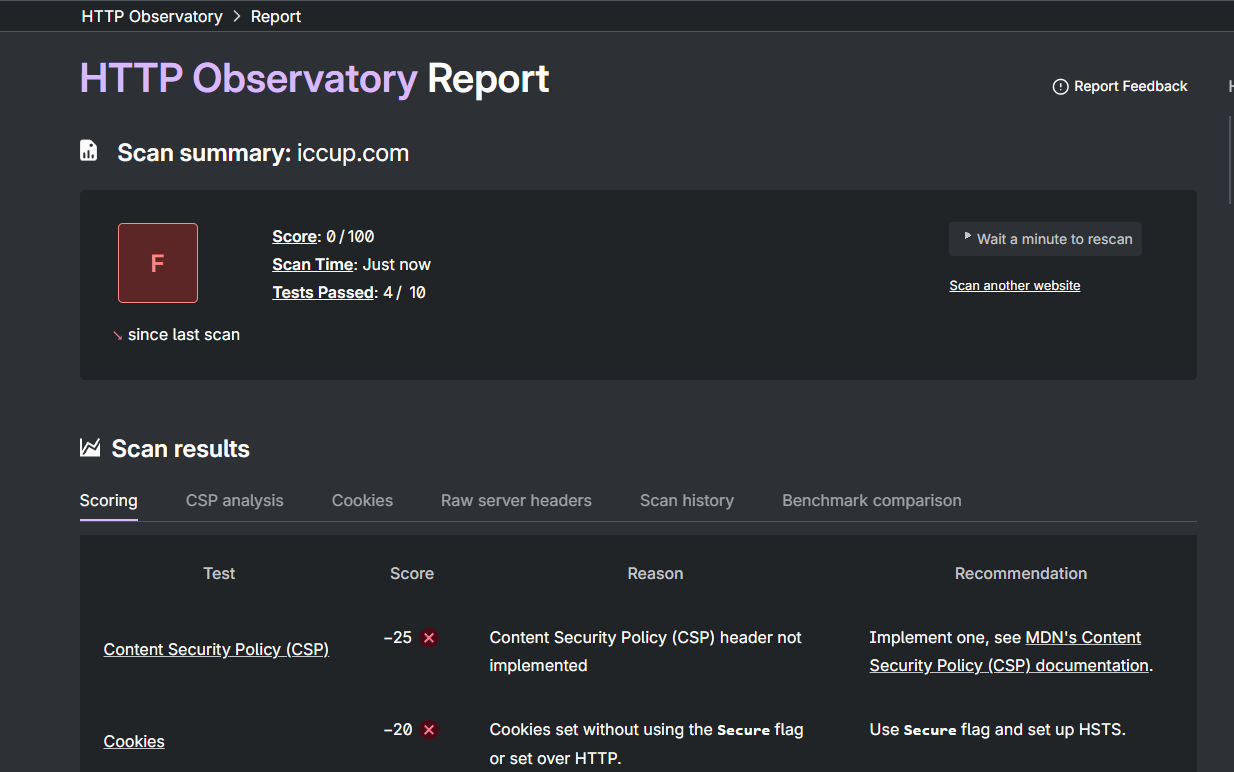Click the Score label link
Image resolution: width=1234 pixels, height=772 pixels.
(x=294, y=237)
